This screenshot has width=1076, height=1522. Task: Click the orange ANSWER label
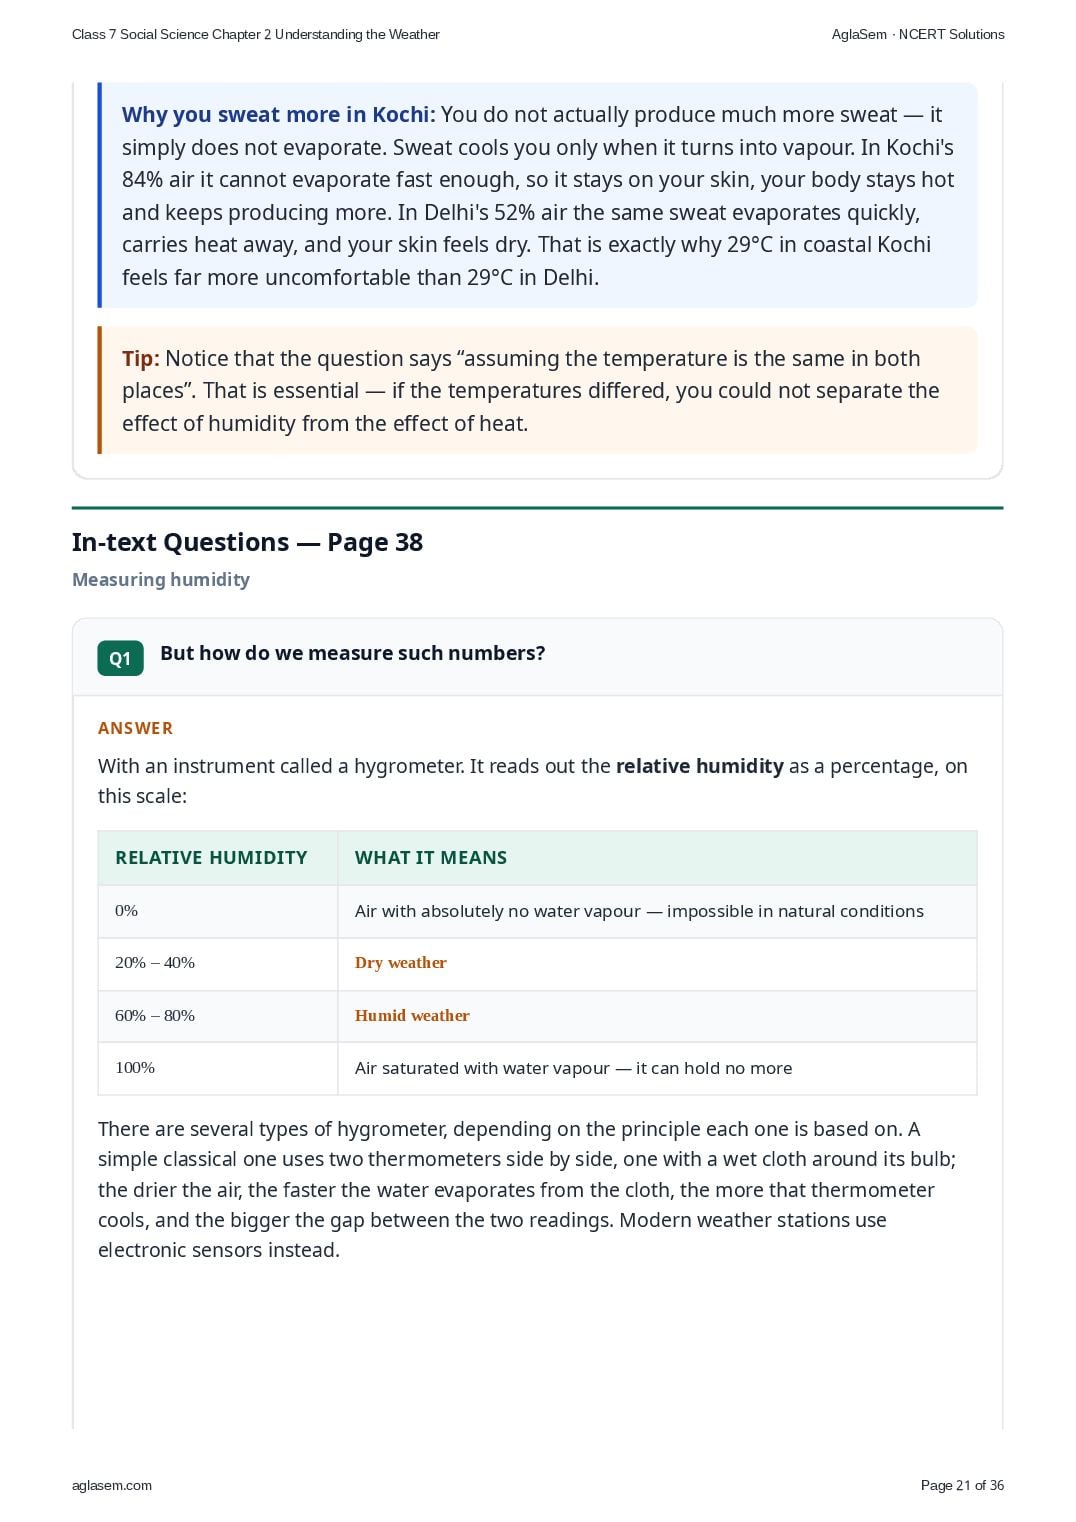click(135, 728)
